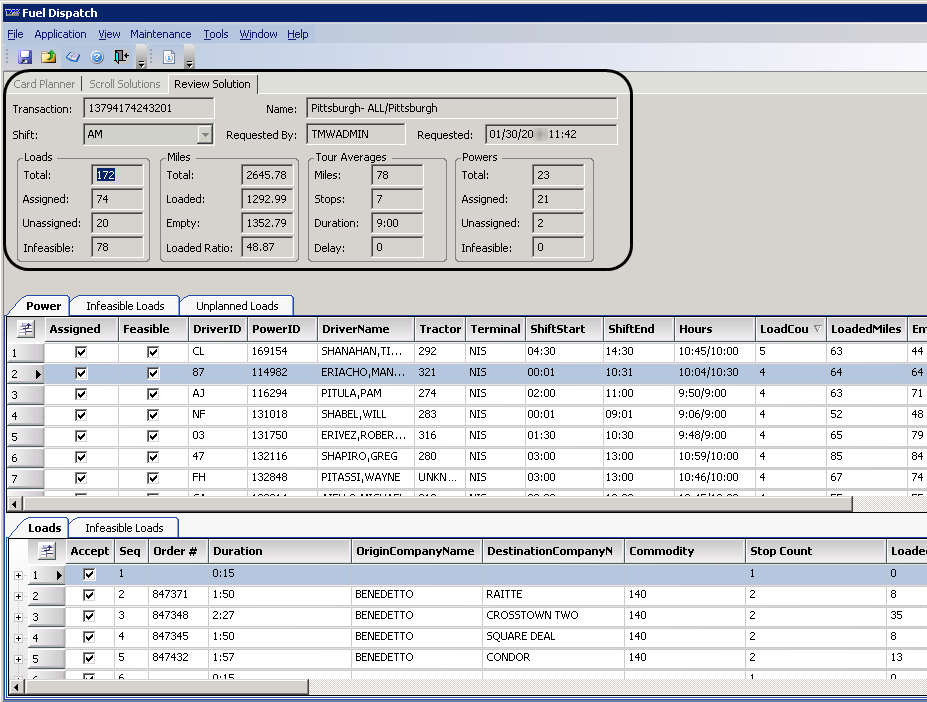The width and height of the screenshot is (927, 702).
Task: Click the document info toolbar icon
Action: (x=169, y=57)
